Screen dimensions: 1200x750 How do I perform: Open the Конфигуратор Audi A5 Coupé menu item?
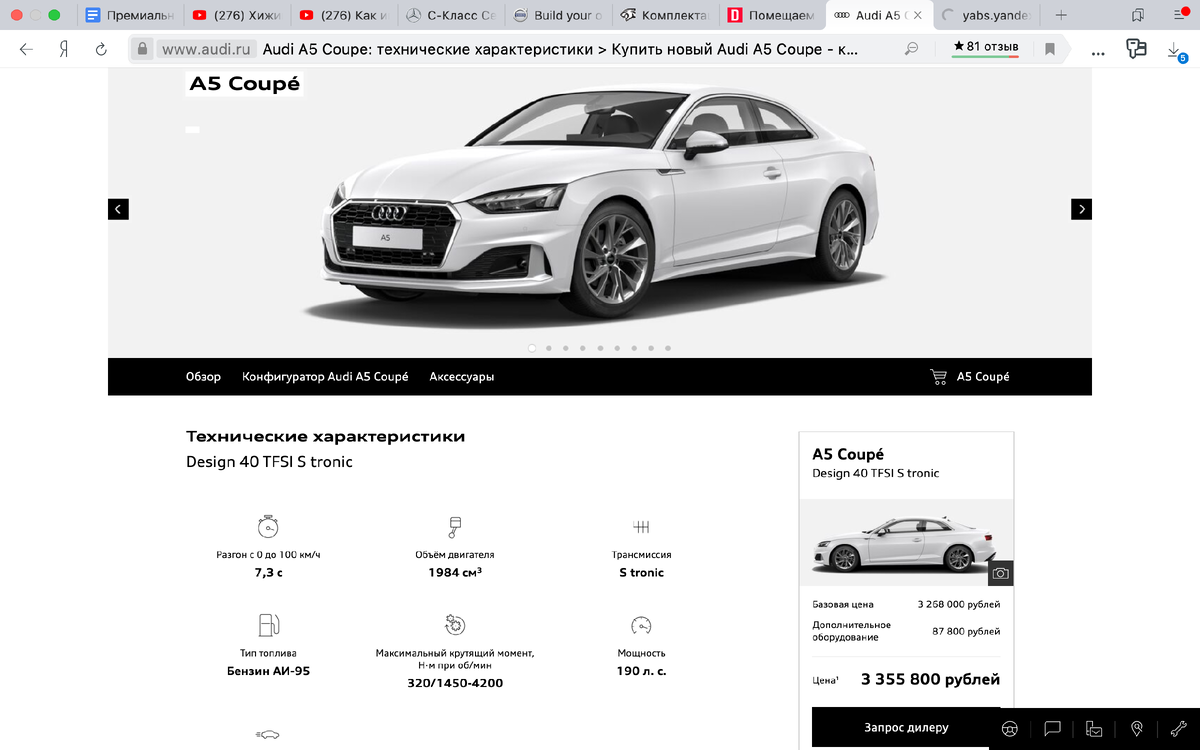(x=324, y=377)
